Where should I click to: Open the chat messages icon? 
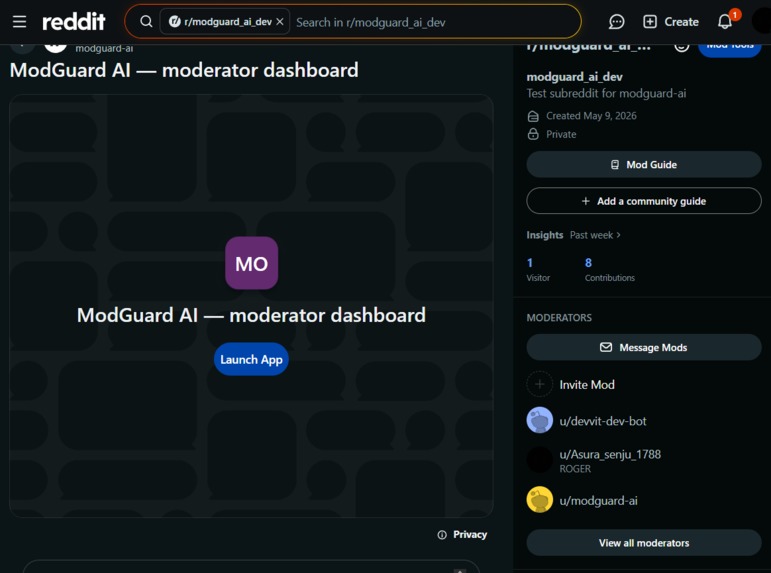(x=616, y=22)
